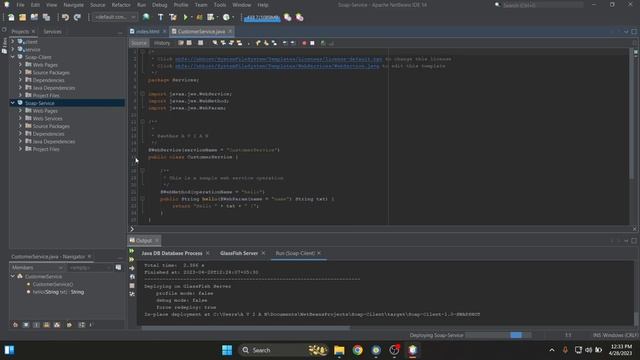Expand the service project node
This screenshot has width=640, height=360.
point(13,49)
